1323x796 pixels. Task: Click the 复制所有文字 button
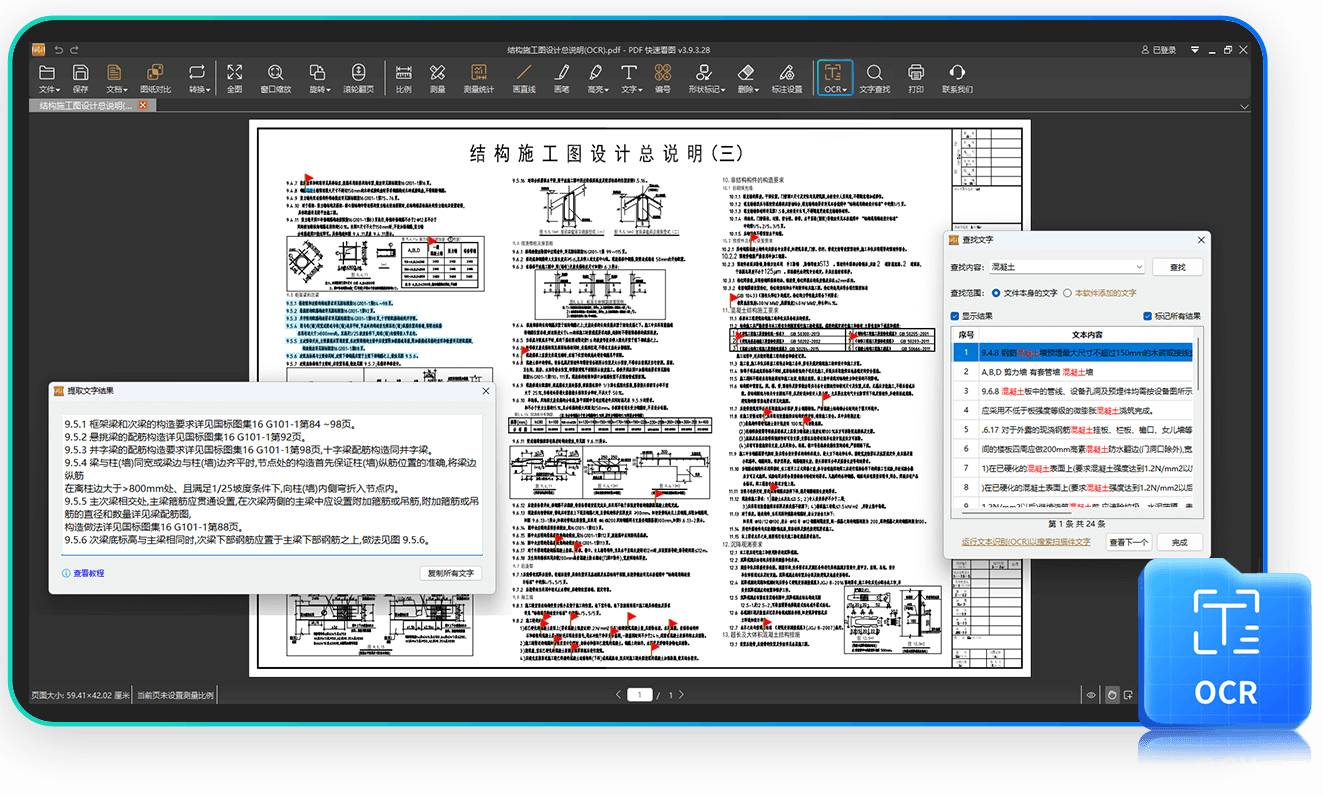450,573
